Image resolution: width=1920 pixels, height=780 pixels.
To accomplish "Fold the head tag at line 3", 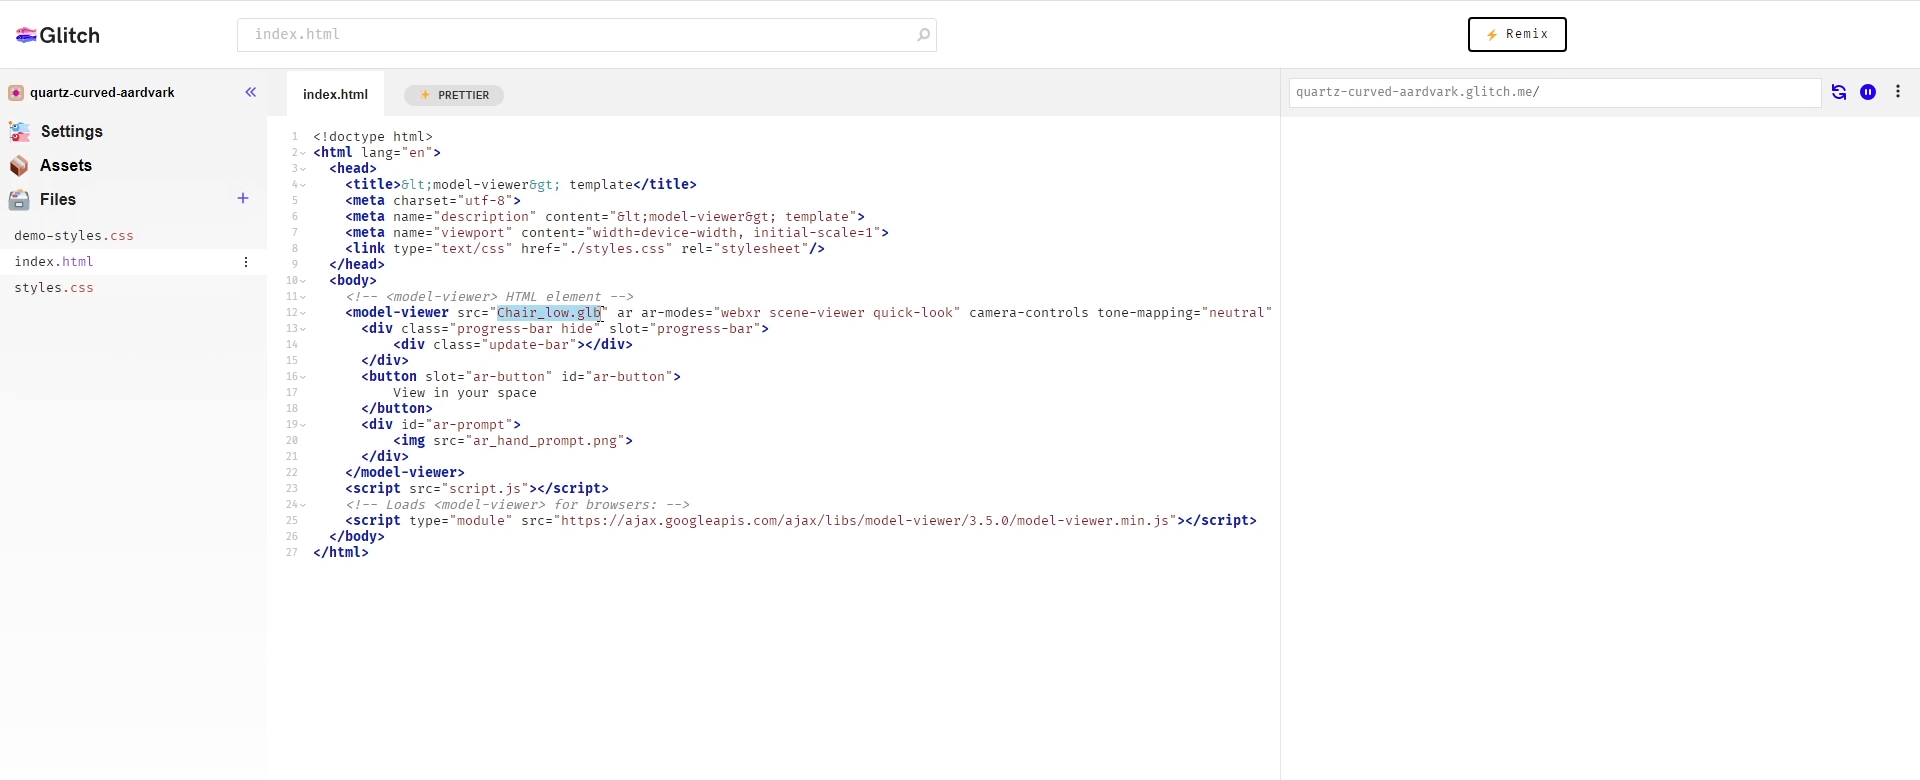I will [303, 169].
